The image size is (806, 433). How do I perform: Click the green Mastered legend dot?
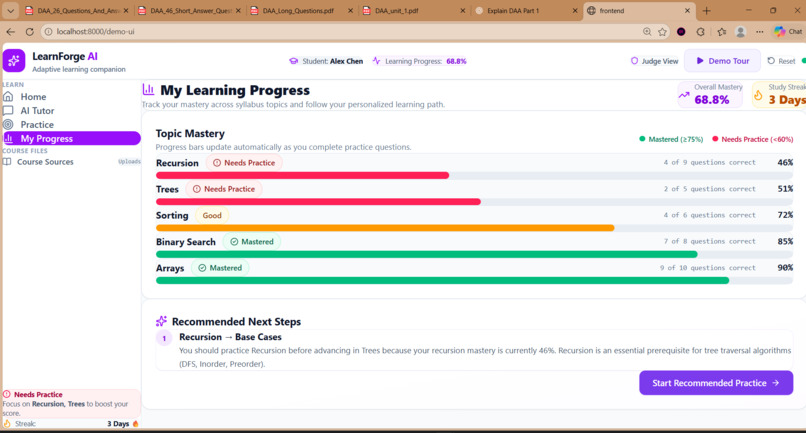[642, 139]
